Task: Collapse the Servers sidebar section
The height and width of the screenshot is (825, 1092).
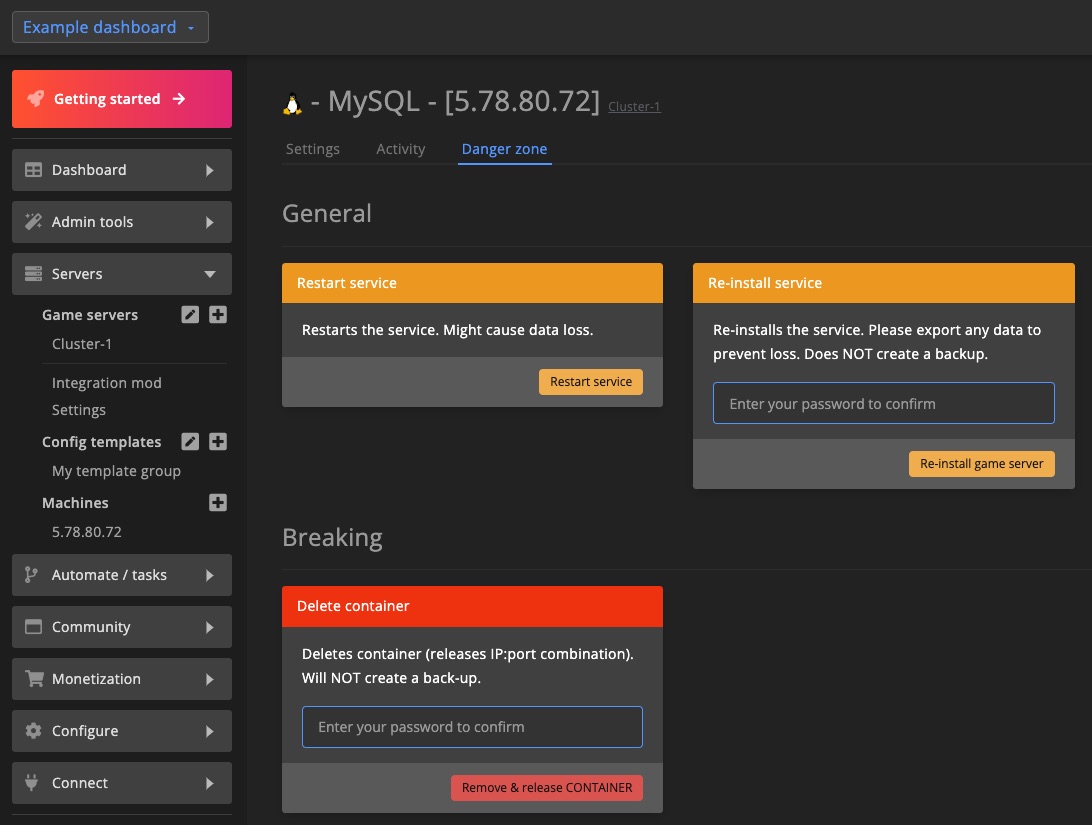Action: click(x=122, y=274)
